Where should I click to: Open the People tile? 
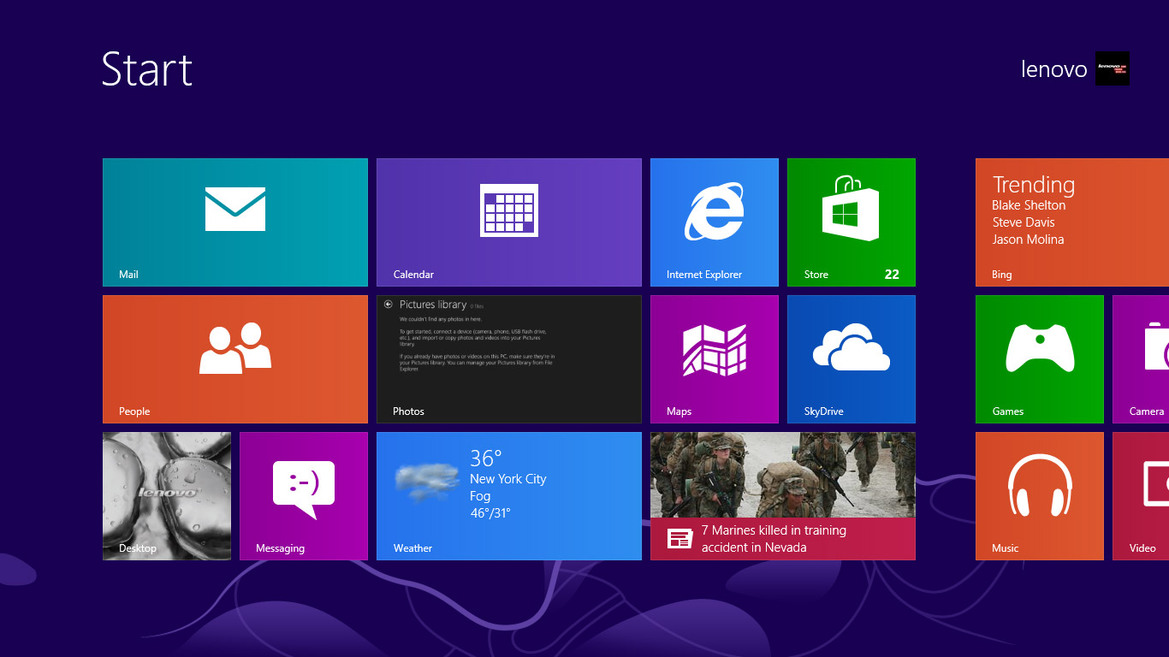[235, 359]
